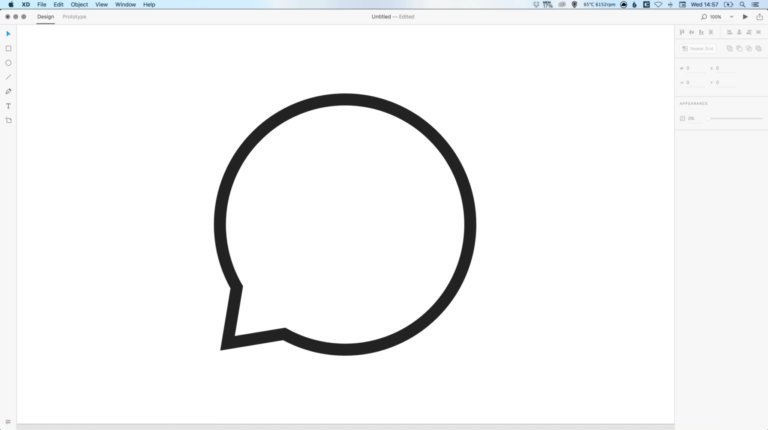Click the temperature and fan rpm readout
The width and height of the screenshot is (768, 430).
pos(599,4)
